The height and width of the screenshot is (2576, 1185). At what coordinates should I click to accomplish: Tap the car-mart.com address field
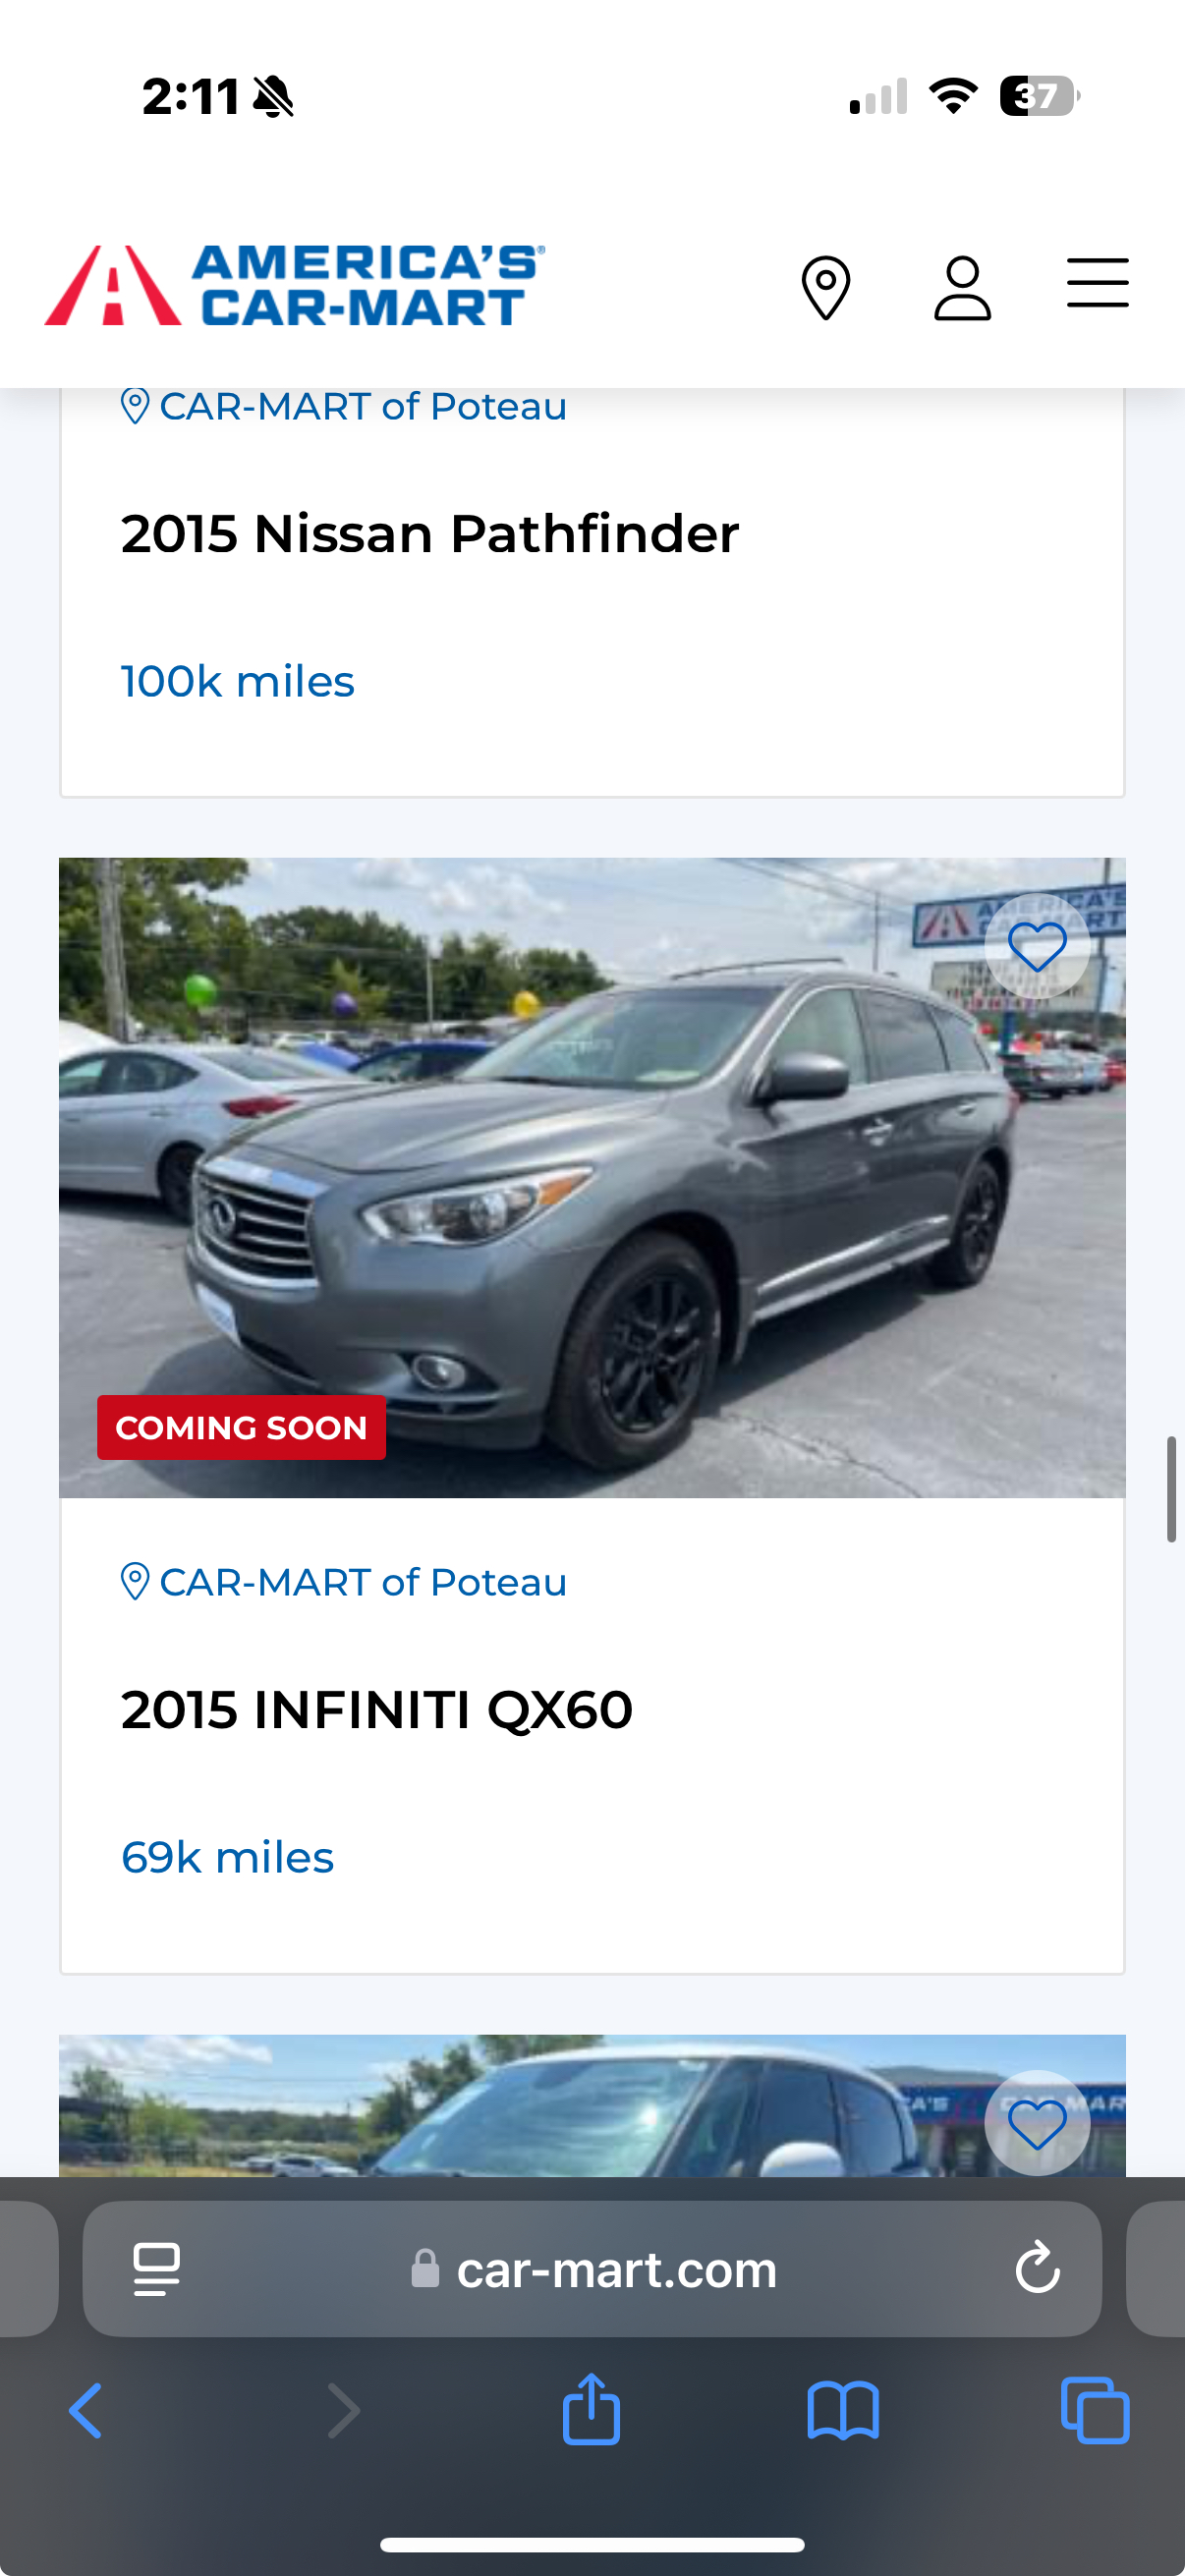pos(592,2268)
